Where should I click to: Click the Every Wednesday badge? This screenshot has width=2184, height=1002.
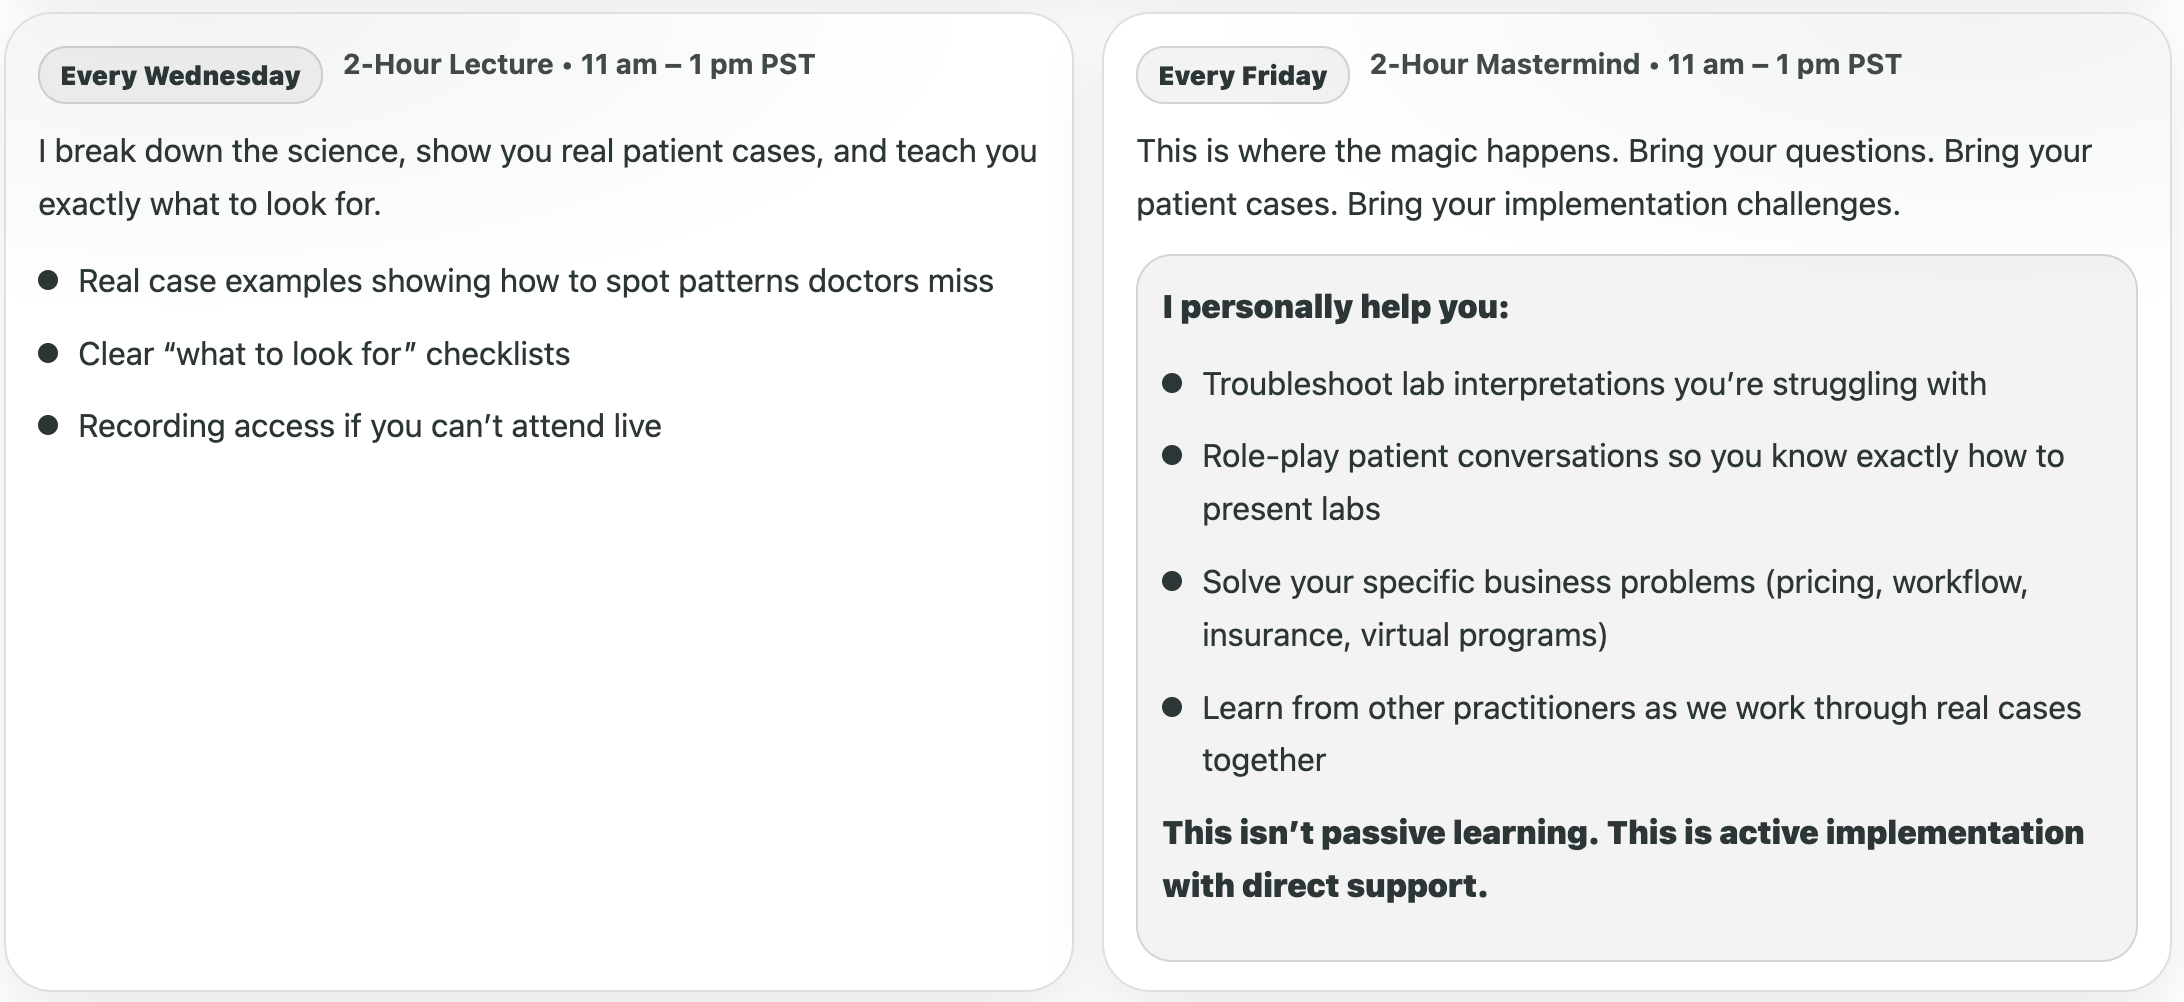180,75
